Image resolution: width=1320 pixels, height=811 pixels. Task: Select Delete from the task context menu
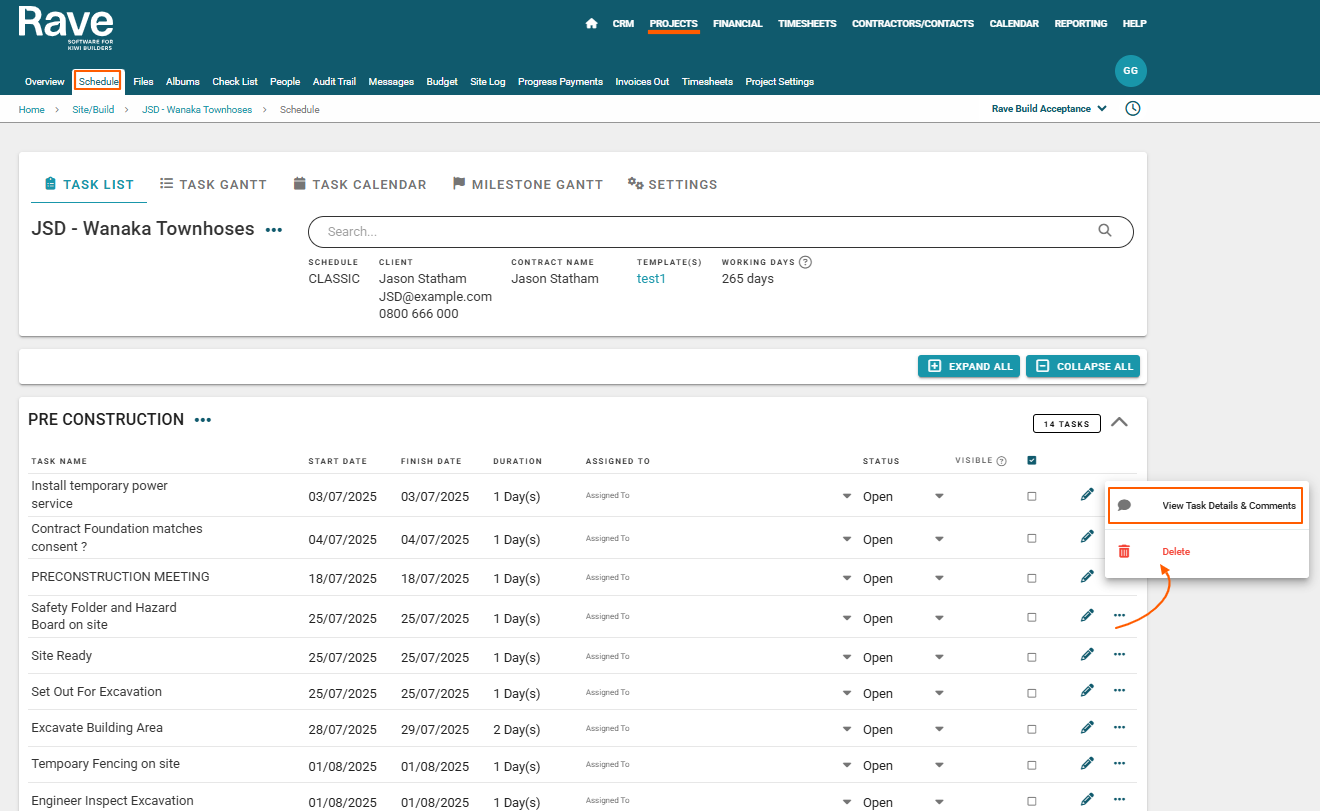[1175, 552]
